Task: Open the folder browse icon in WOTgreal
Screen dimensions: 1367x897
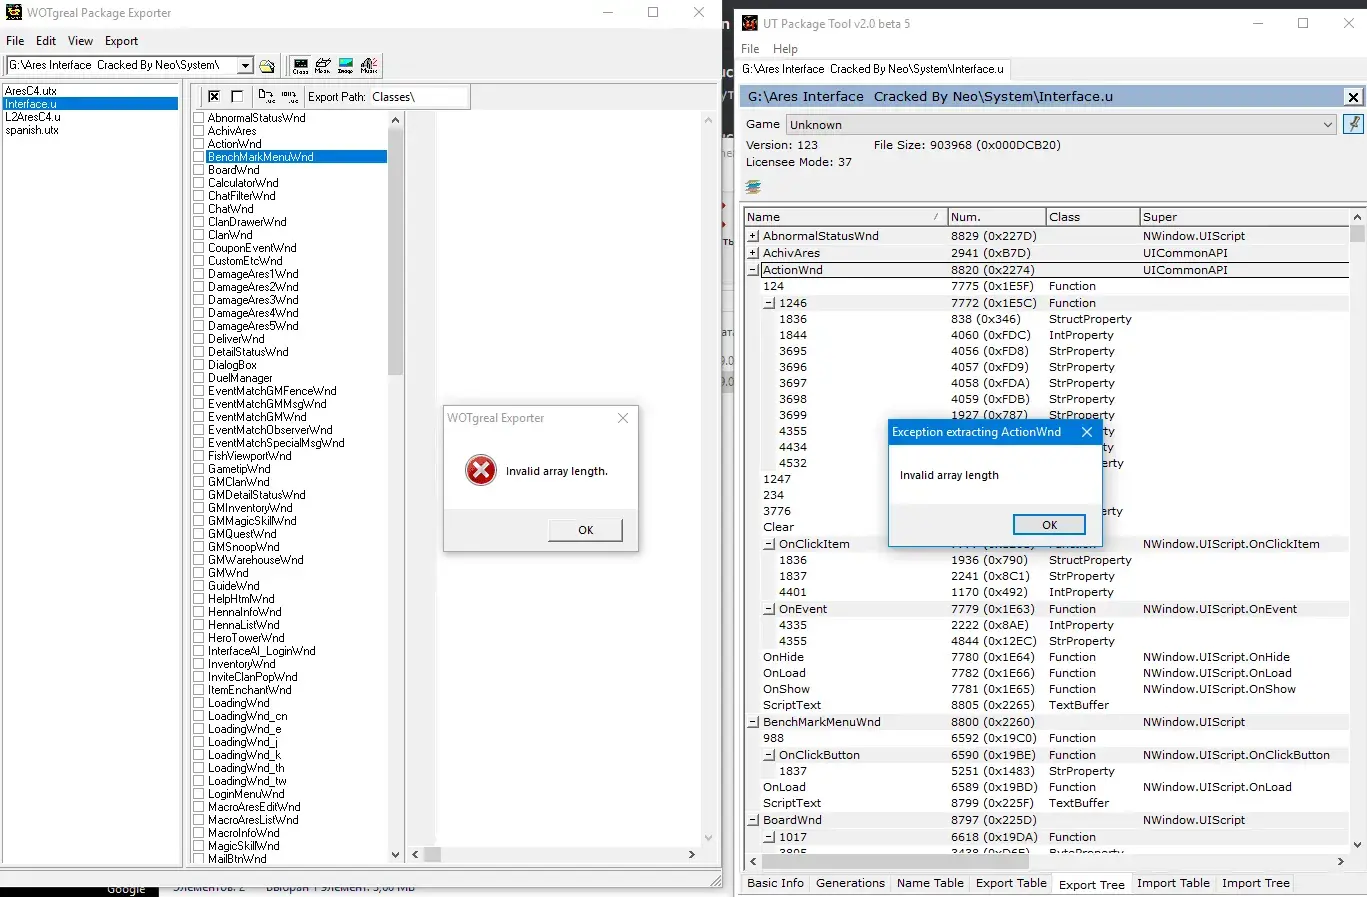Action: 267,66
